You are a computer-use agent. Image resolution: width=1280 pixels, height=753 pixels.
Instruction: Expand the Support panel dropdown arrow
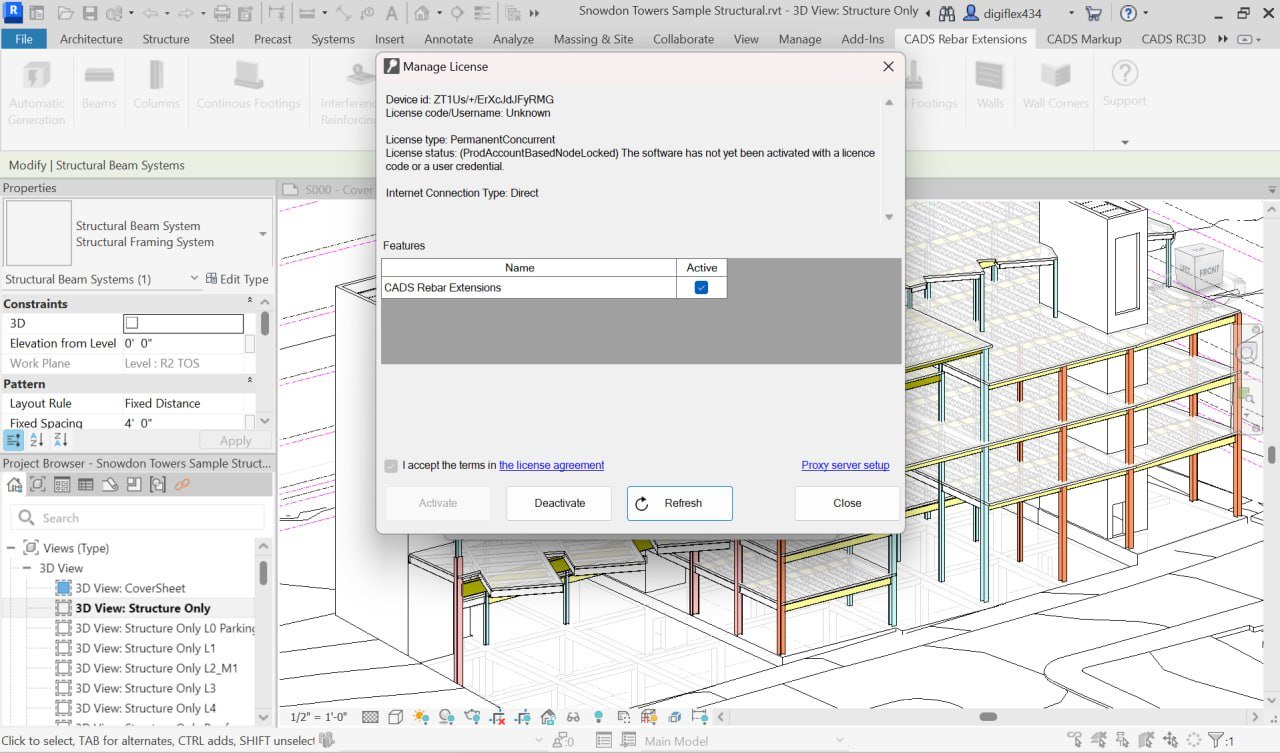tap(1125, 142)
